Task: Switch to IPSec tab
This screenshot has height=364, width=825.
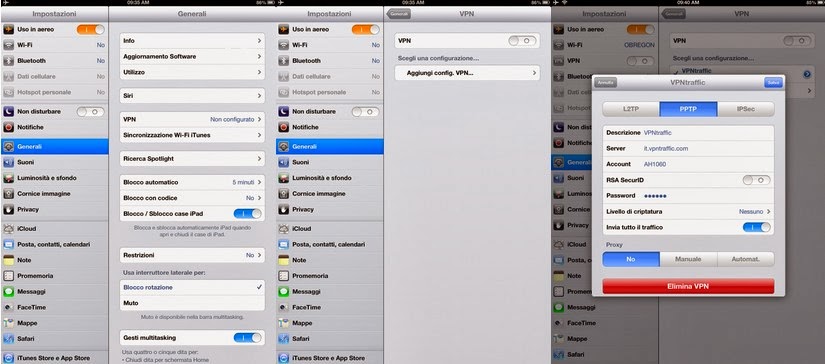Action: [746, 109]
